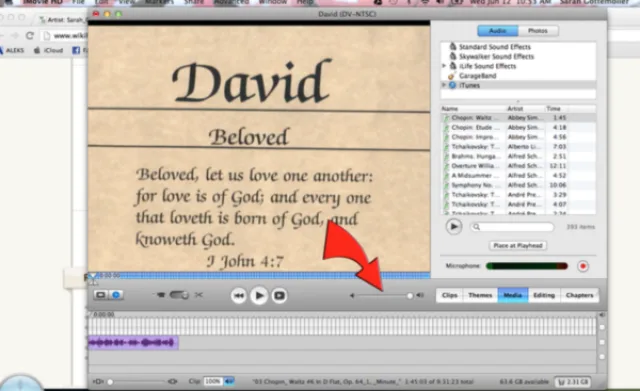Image resolution: width=640 pixels, height=391 pixels.
Task: Click the scissors edit mode icon
Action: [199, 295]
